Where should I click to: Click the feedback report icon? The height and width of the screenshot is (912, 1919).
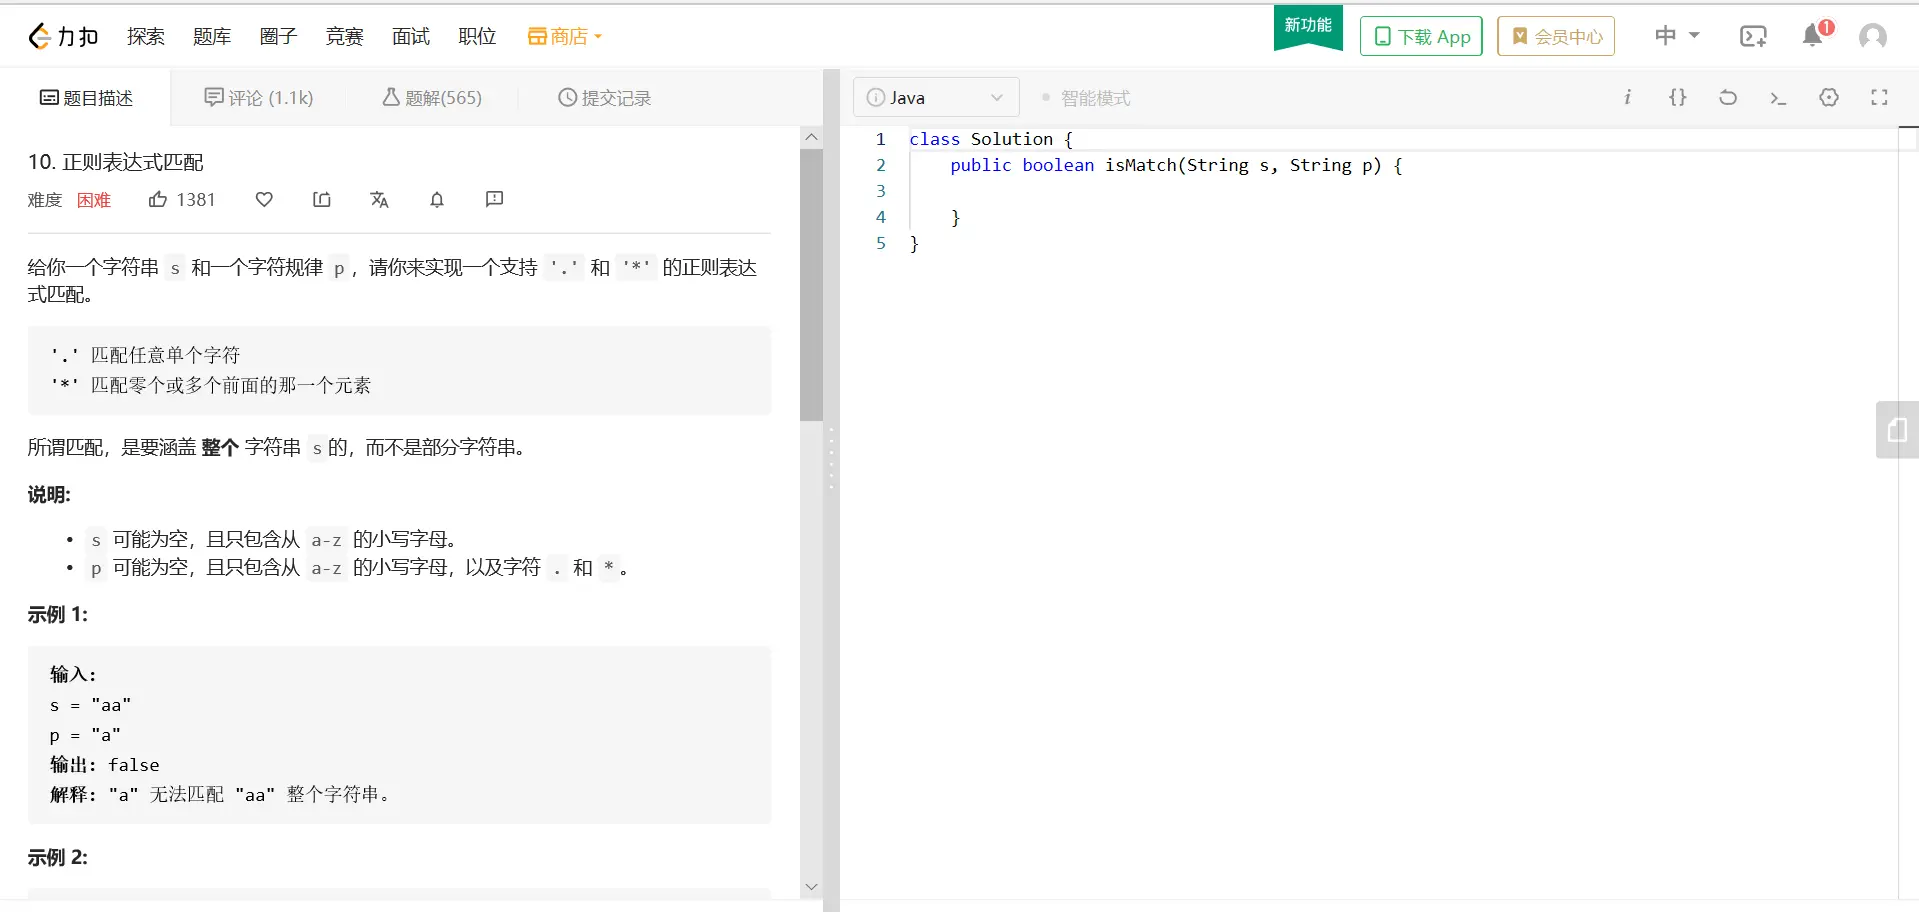[494, 200]
